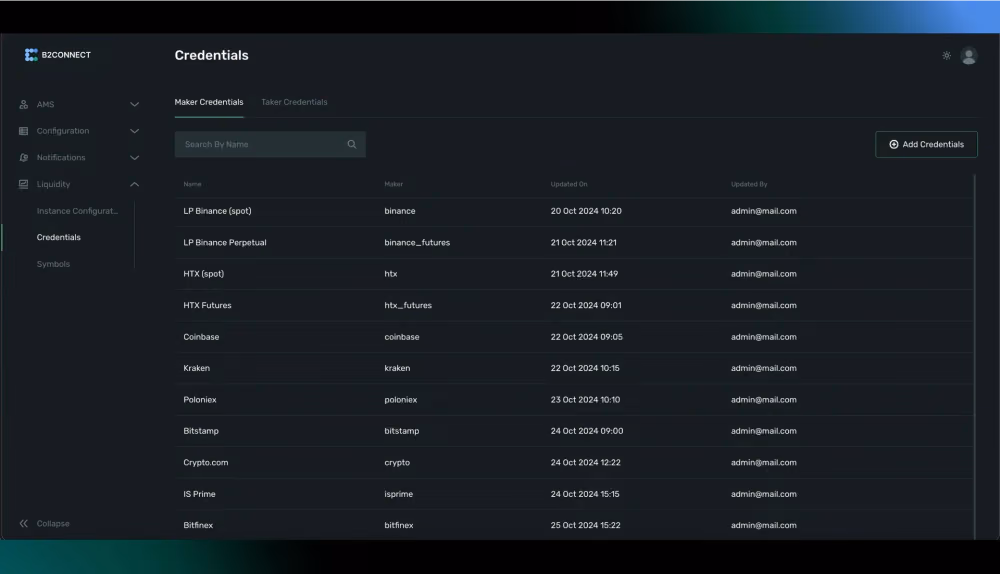Sort by the Updated By column header

(x=749, y=184)
